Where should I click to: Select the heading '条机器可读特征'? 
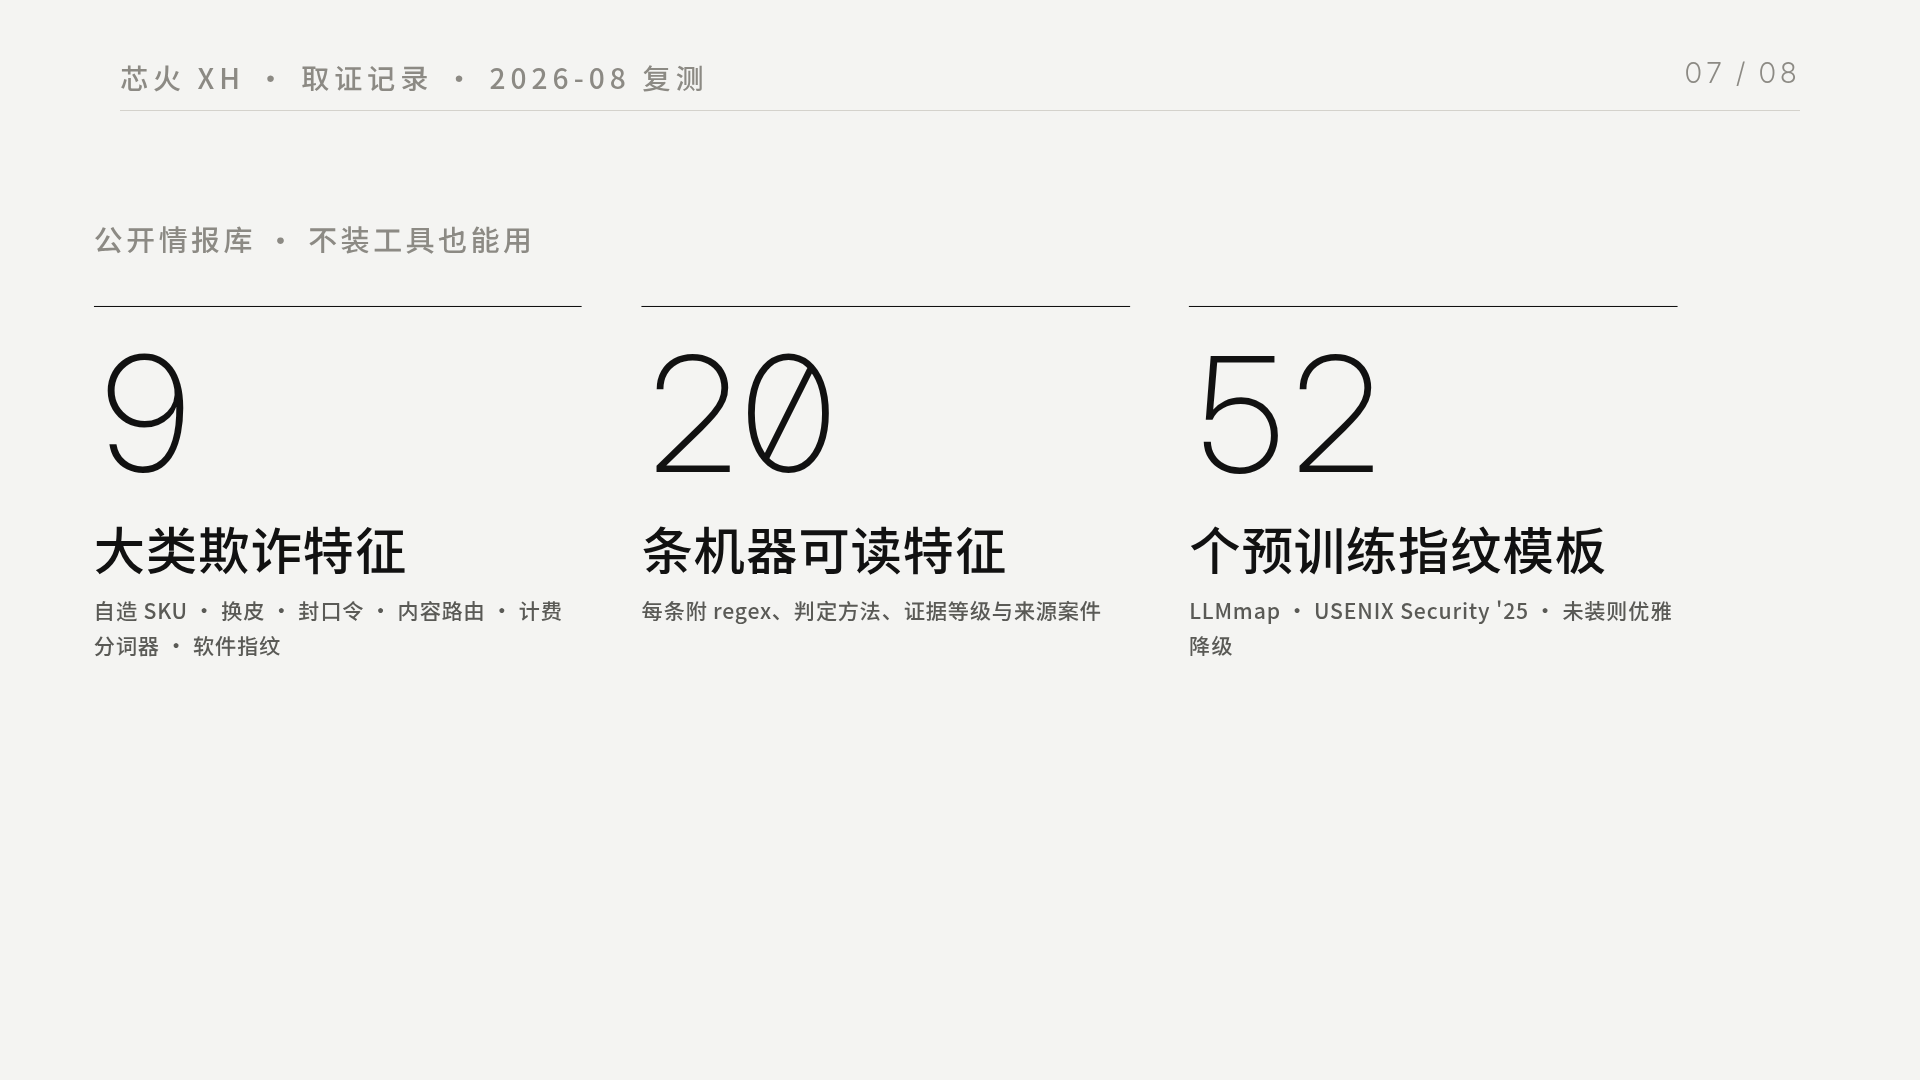point(824,551)
